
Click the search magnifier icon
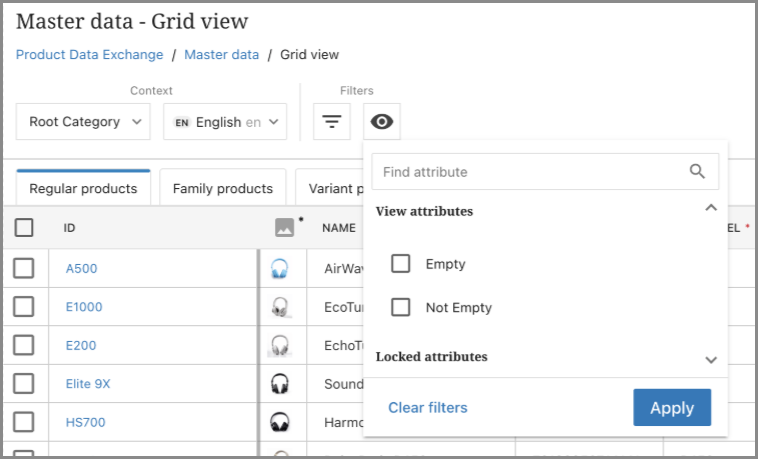click(698, 172)
